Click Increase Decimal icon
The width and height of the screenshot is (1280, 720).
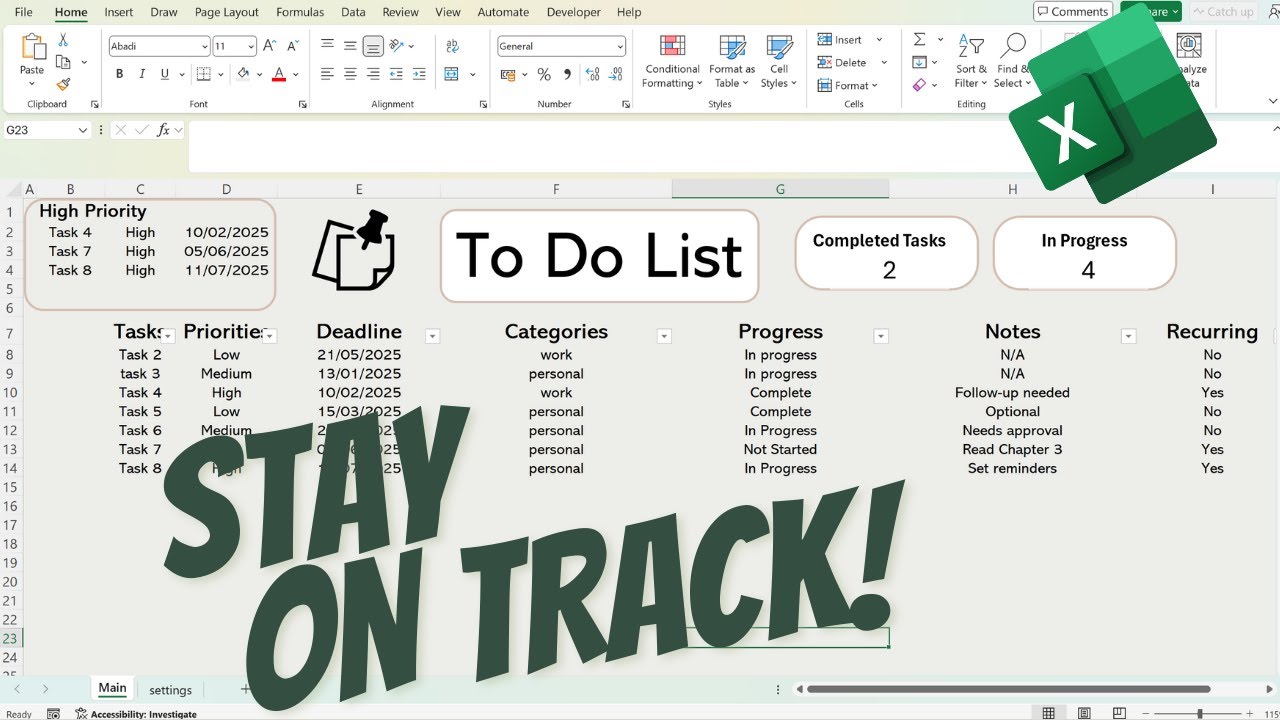pyautogui.click(x=593, y=74)
